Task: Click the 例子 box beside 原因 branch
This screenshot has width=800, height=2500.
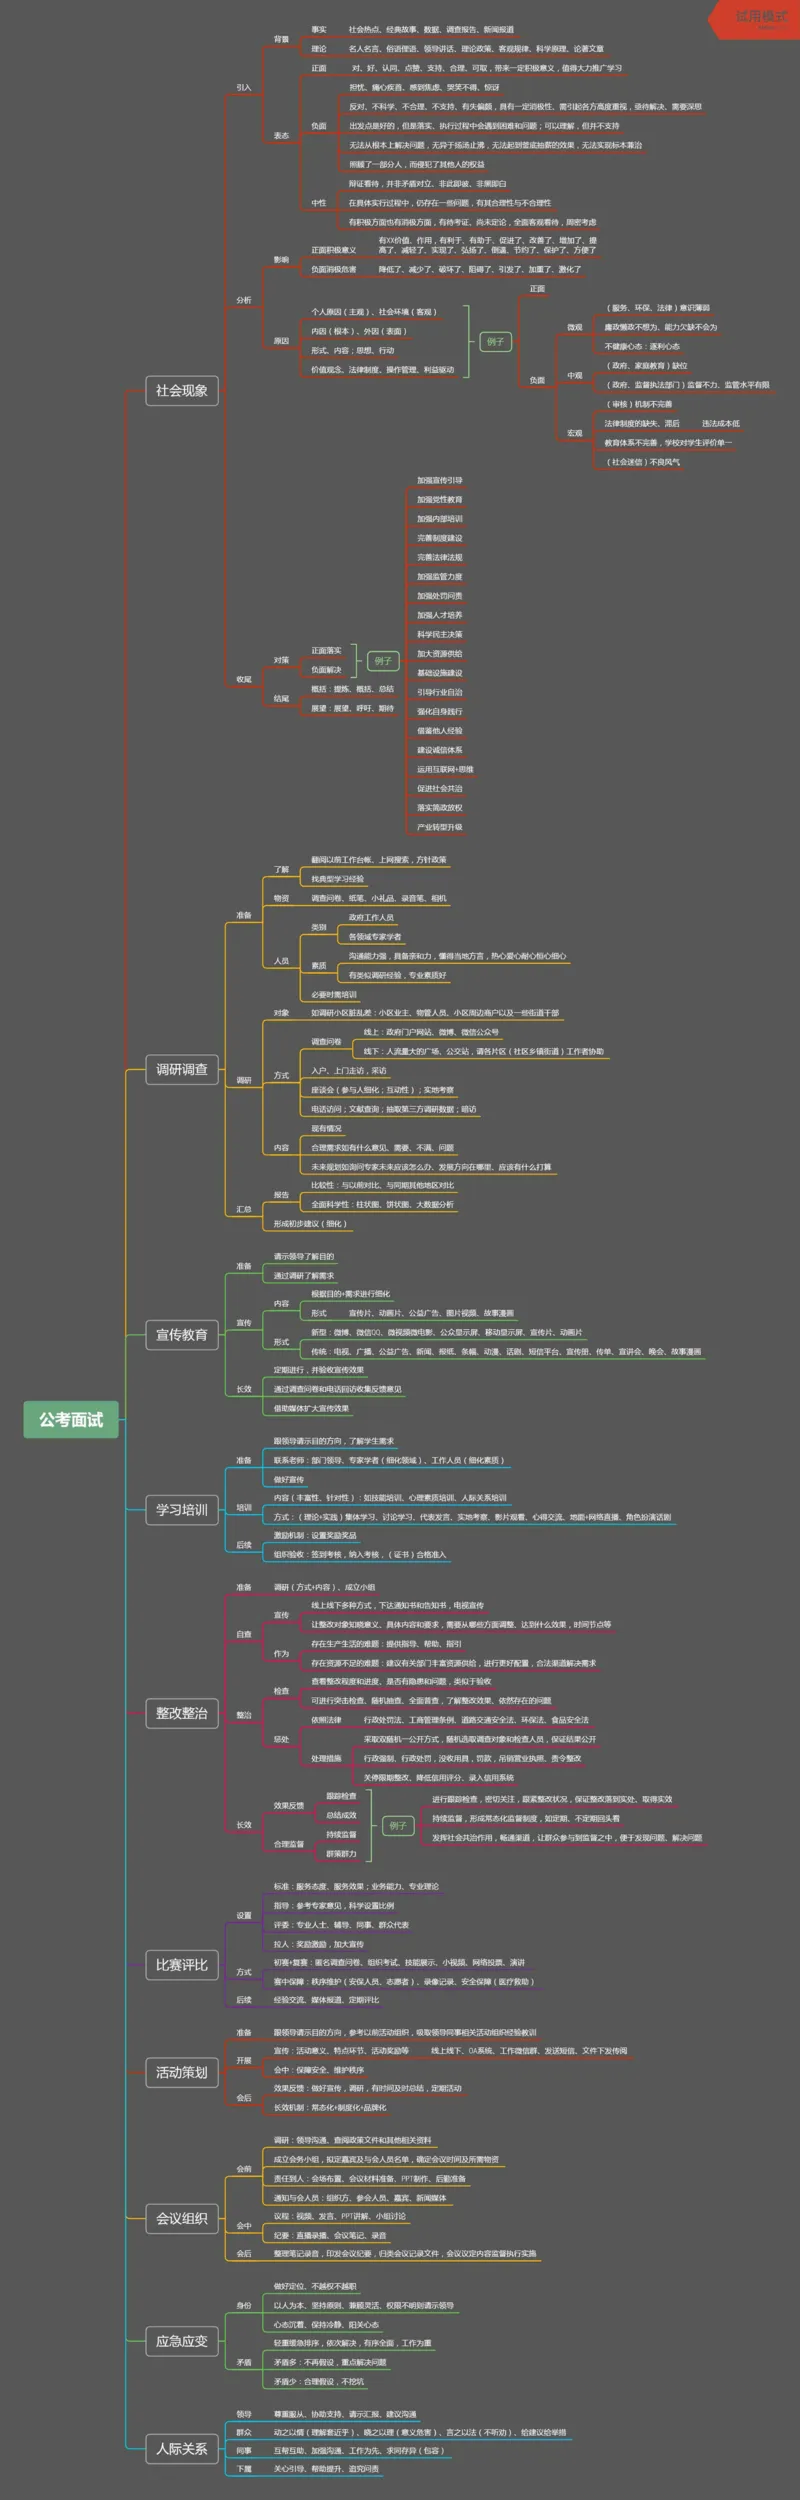Action: [495, 342]
